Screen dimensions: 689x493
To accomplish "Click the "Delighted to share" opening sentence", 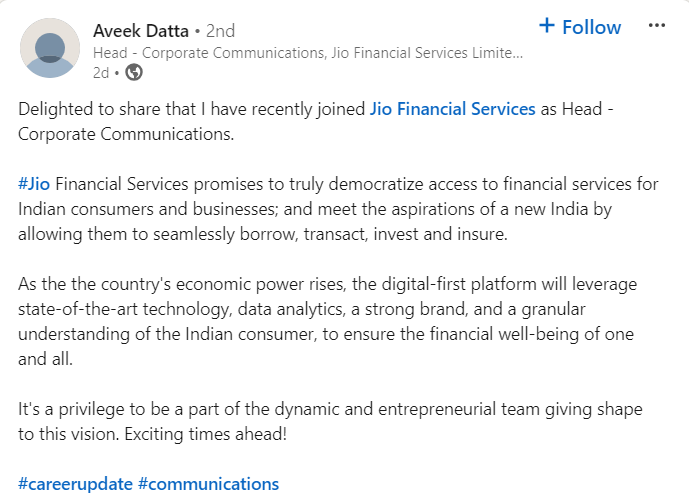I will pyautogui.click(x=190, y=109).
